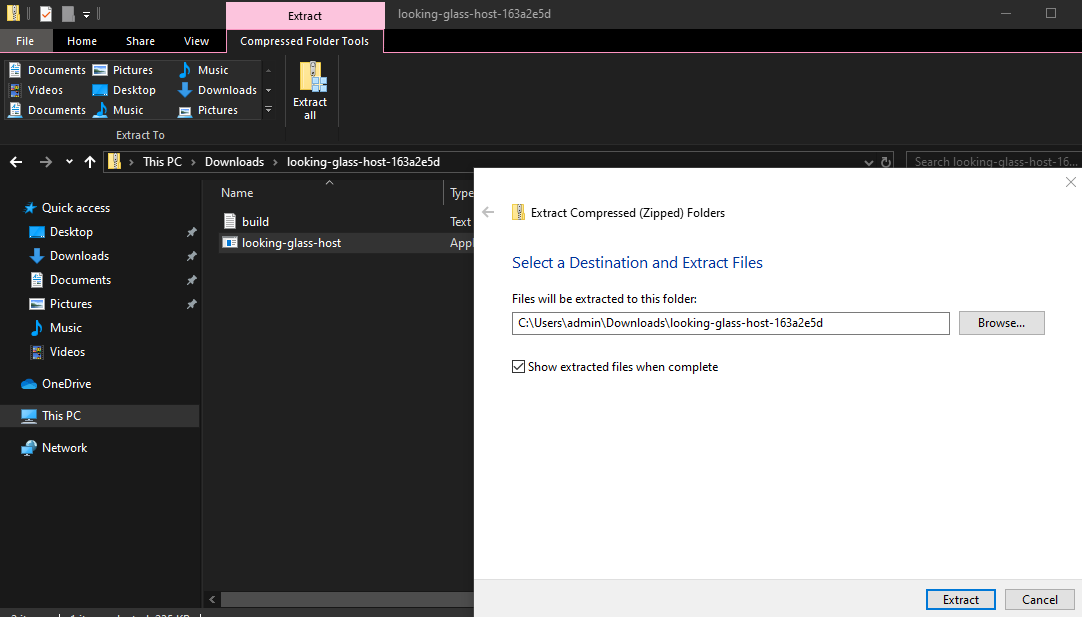Select the looking-glass-host application file
This screenshot has width=1082, height=617.
(291, 242)
